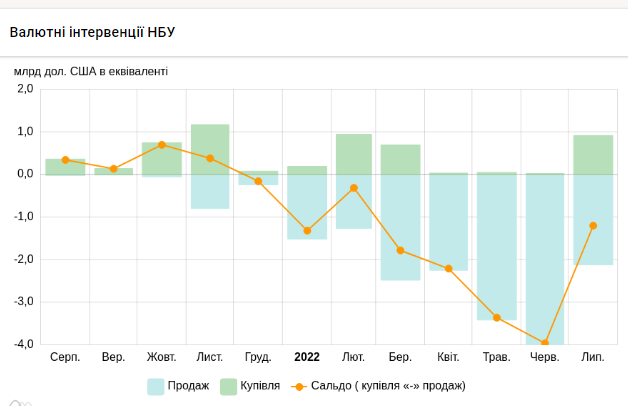Click the blue Продаж bar for Квіт.
Viewport: 628px width, 406px height.
tap(449, 222)
